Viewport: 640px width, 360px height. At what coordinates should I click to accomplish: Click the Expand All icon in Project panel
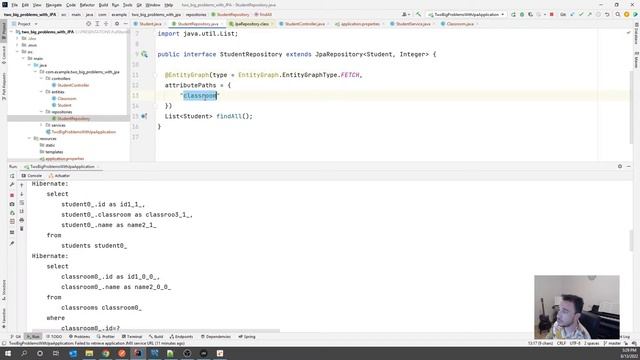(x=97, y=24)
